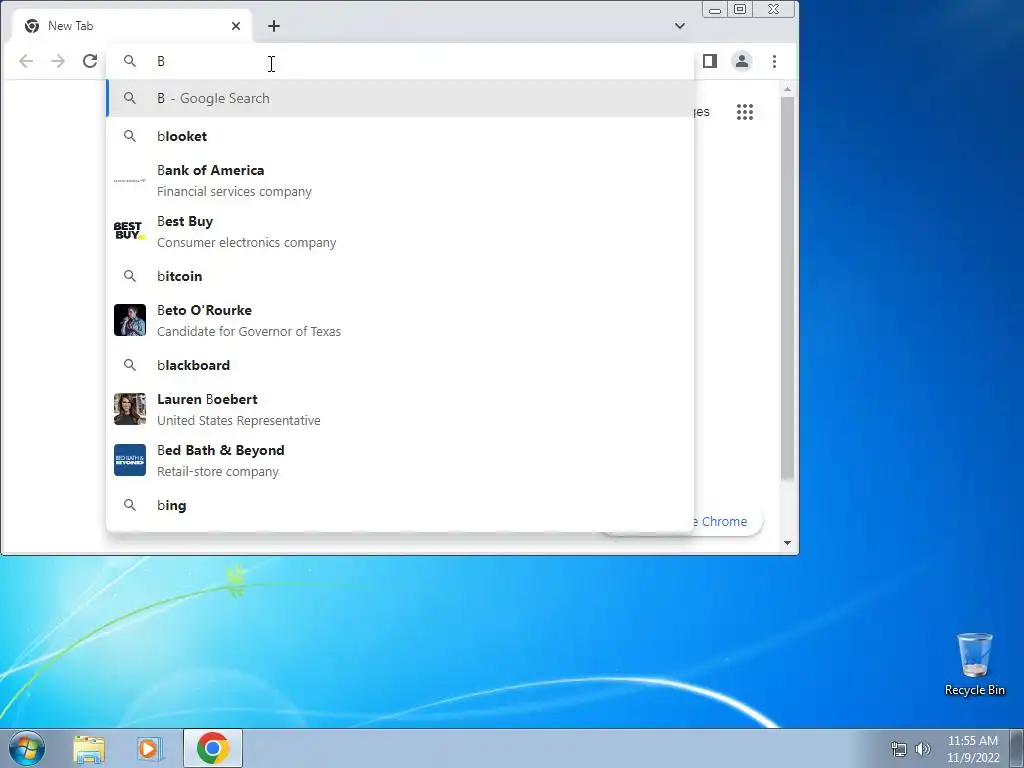Click the vertical scrollbar thumb
The width and height of the screenshot is (1024, 768).
click(788, 289)
